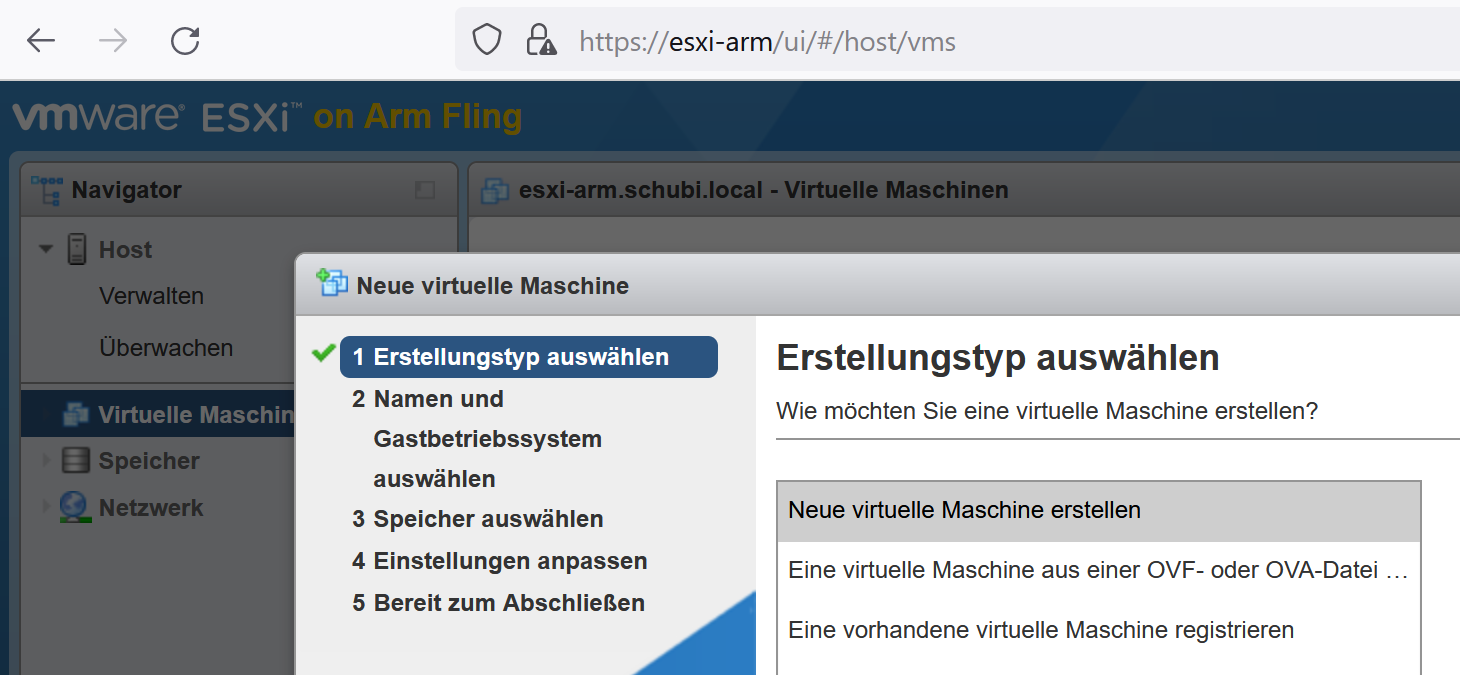Select the OVF- oder OVA-Datei deployment option
The width and height of the screenshot is (1460, 675).
(1097, 571)
